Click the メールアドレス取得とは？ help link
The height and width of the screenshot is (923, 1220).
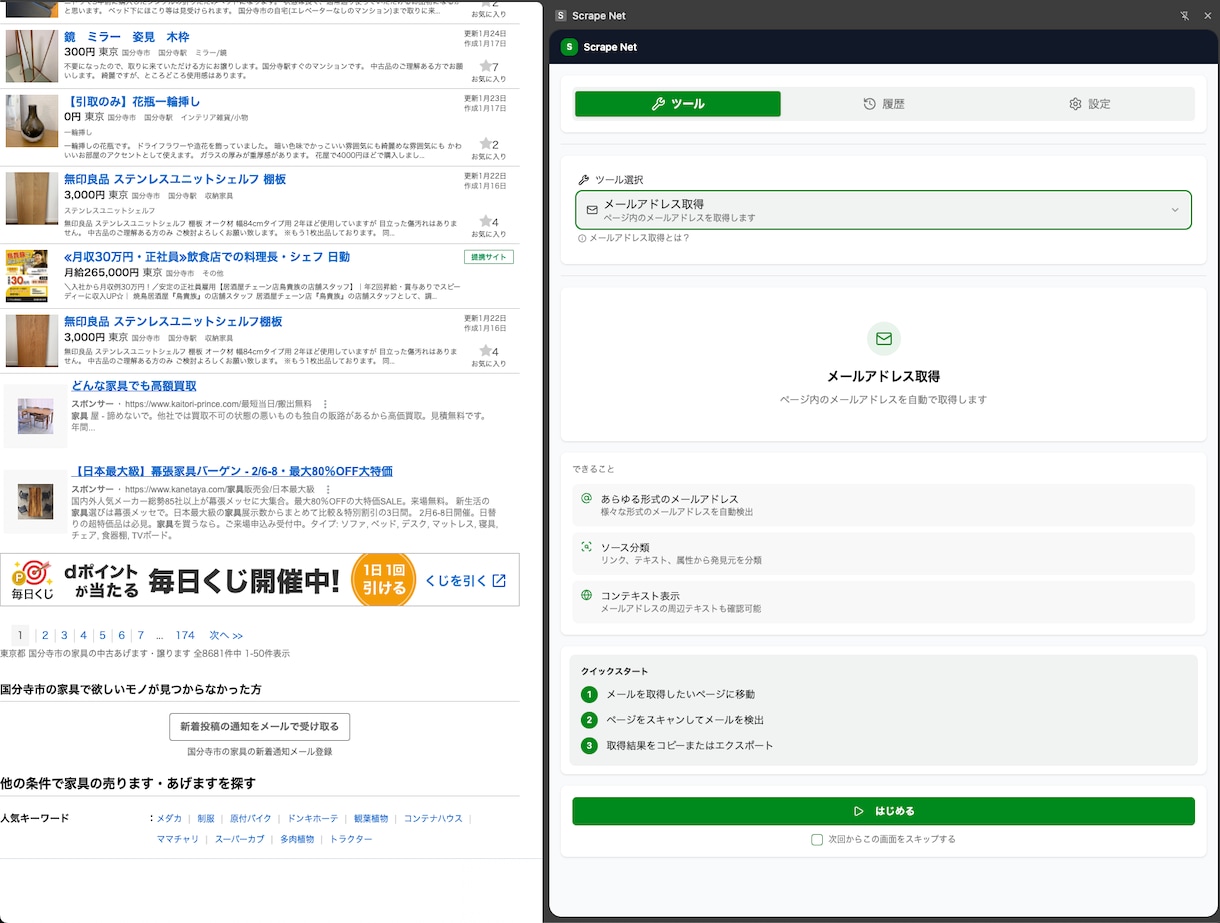coord(634,238)
